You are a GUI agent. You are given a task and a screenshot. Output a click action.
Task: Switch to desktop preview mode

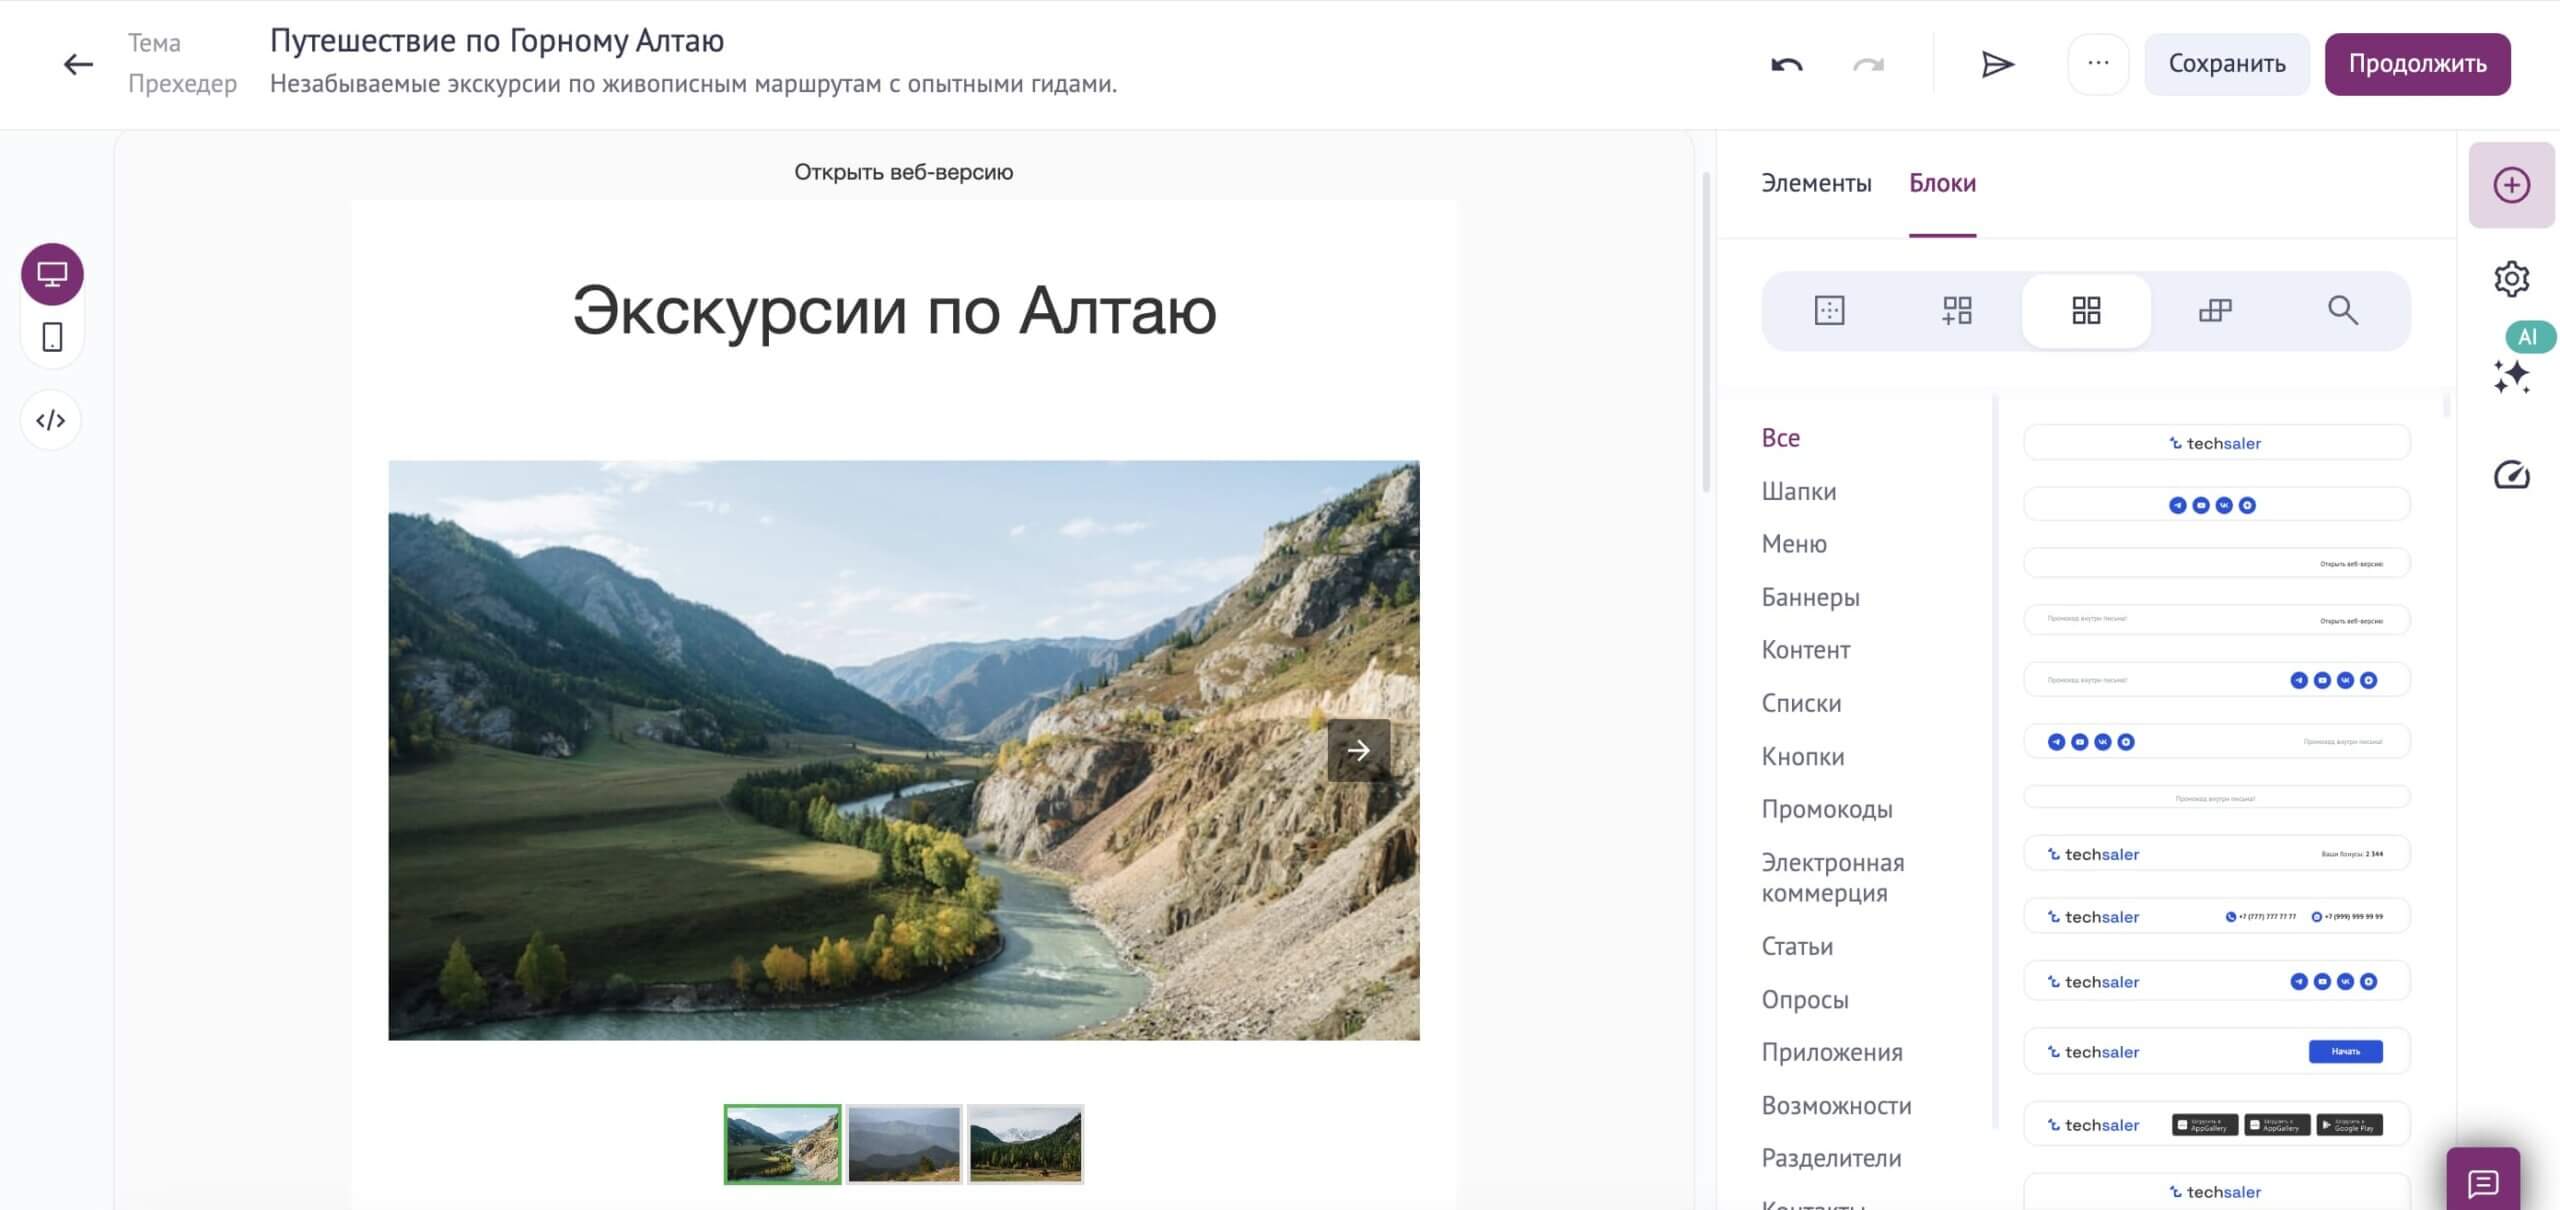coord(52,273)
